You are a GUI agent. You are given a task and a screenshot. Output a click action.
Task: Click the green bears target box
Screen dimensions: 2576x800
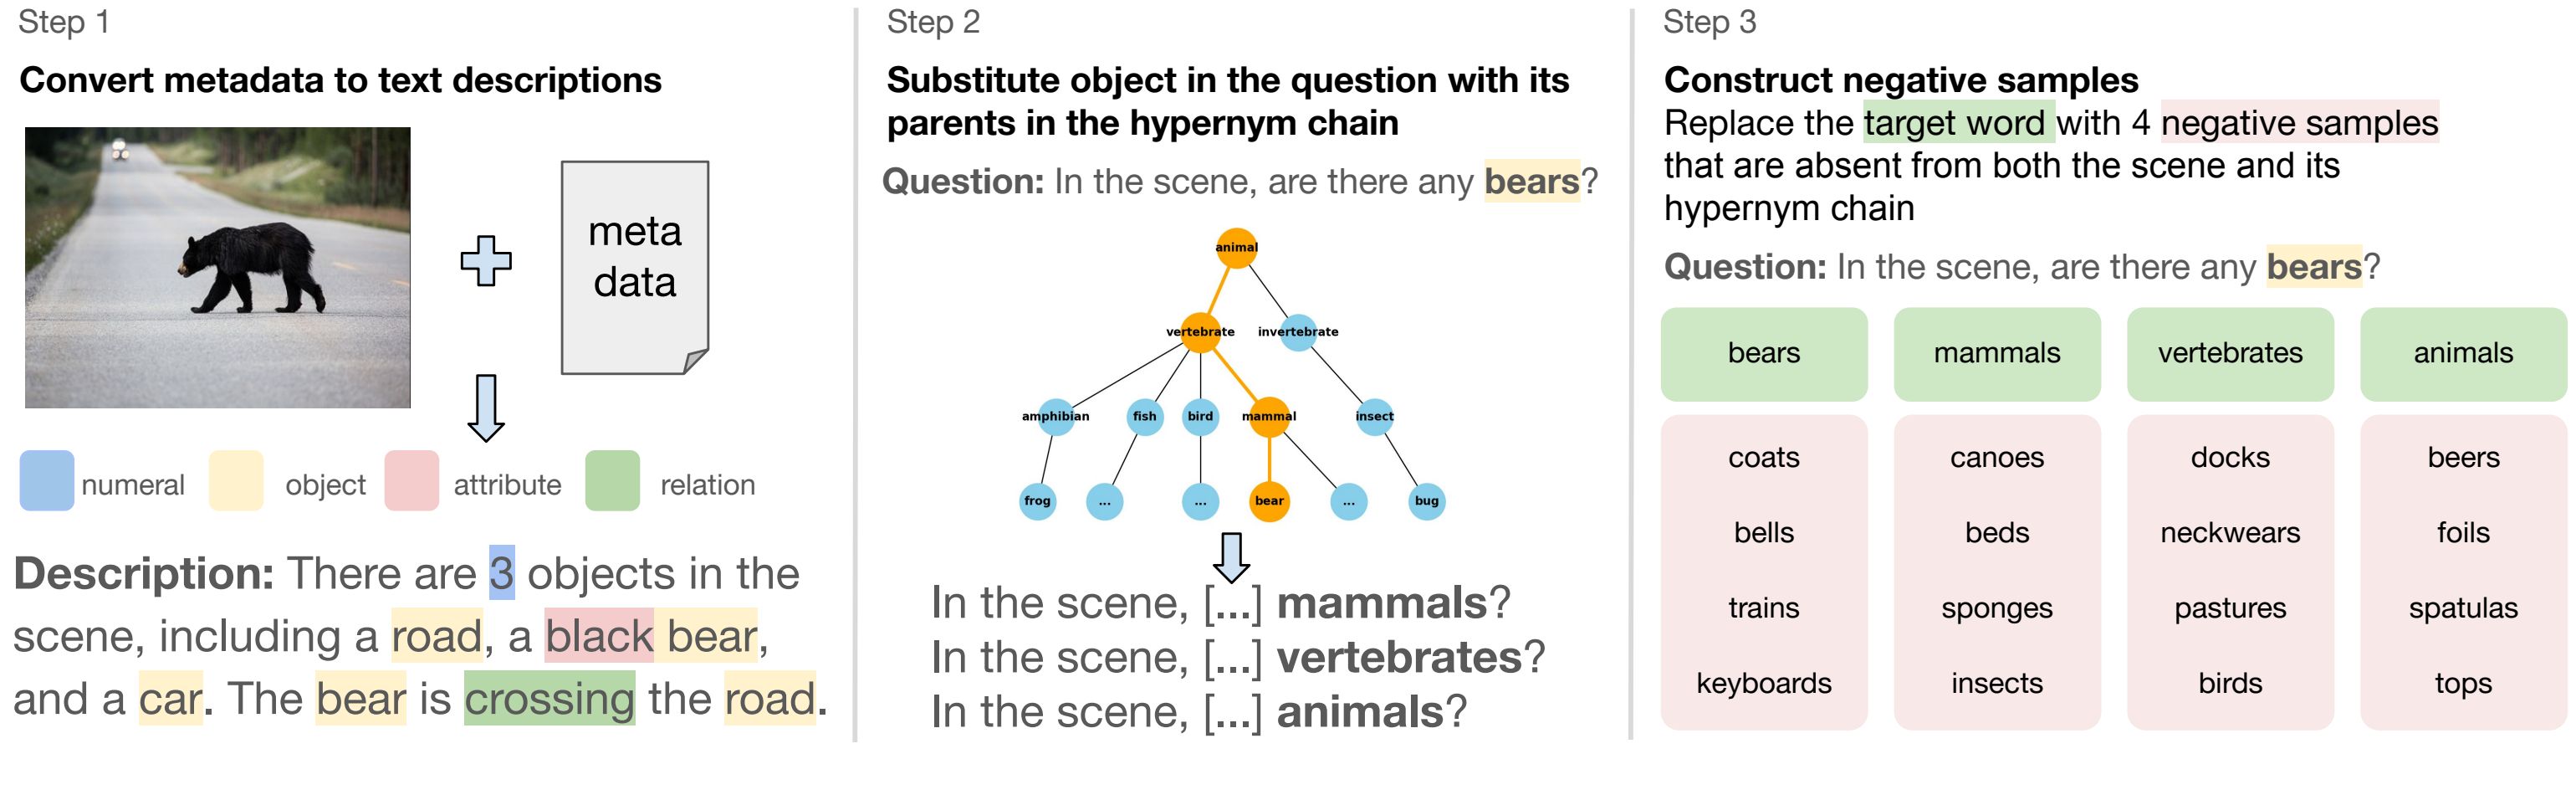tap(1764, 354)
